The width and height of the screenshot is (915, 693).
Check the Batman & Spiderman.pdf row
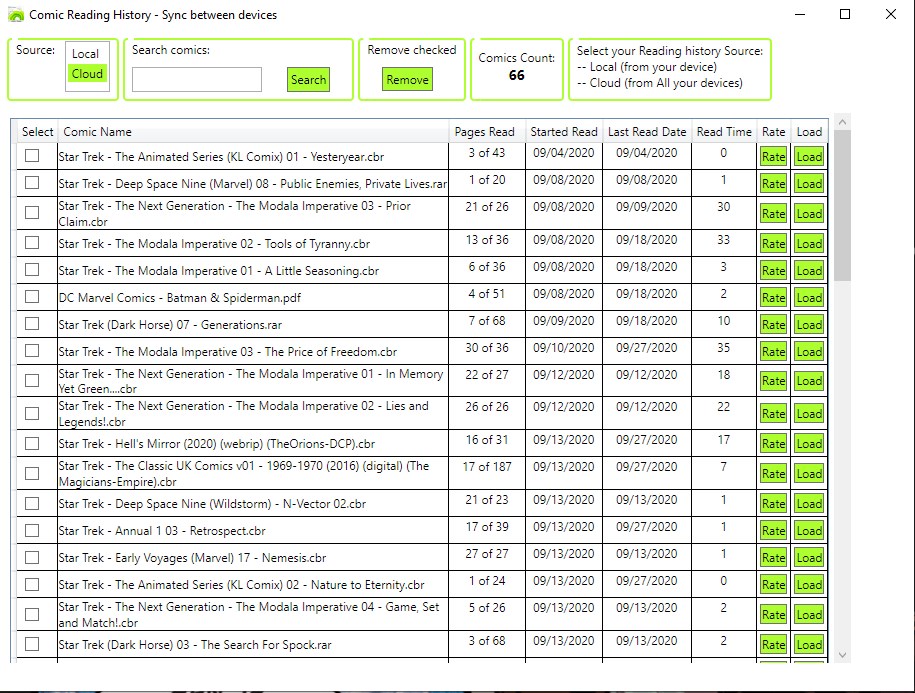(32, 296)
